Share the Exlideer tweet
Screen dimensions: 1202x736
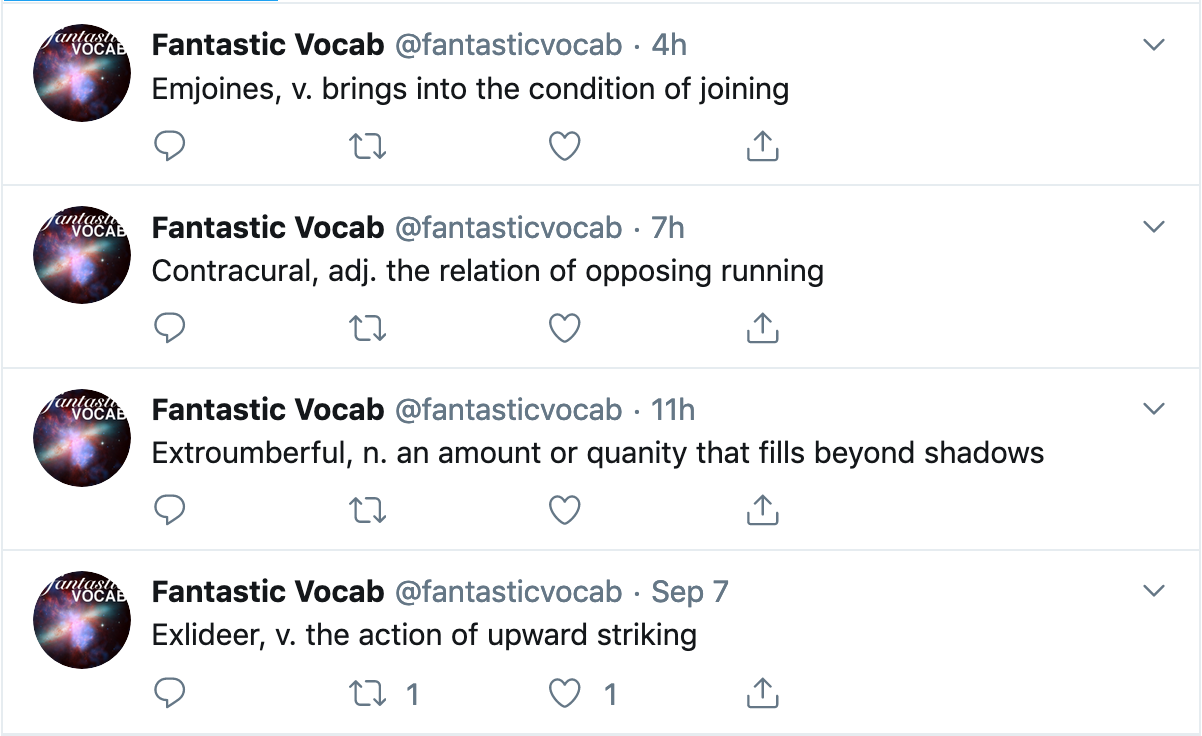pyautogui.click(x=762, y=691)
